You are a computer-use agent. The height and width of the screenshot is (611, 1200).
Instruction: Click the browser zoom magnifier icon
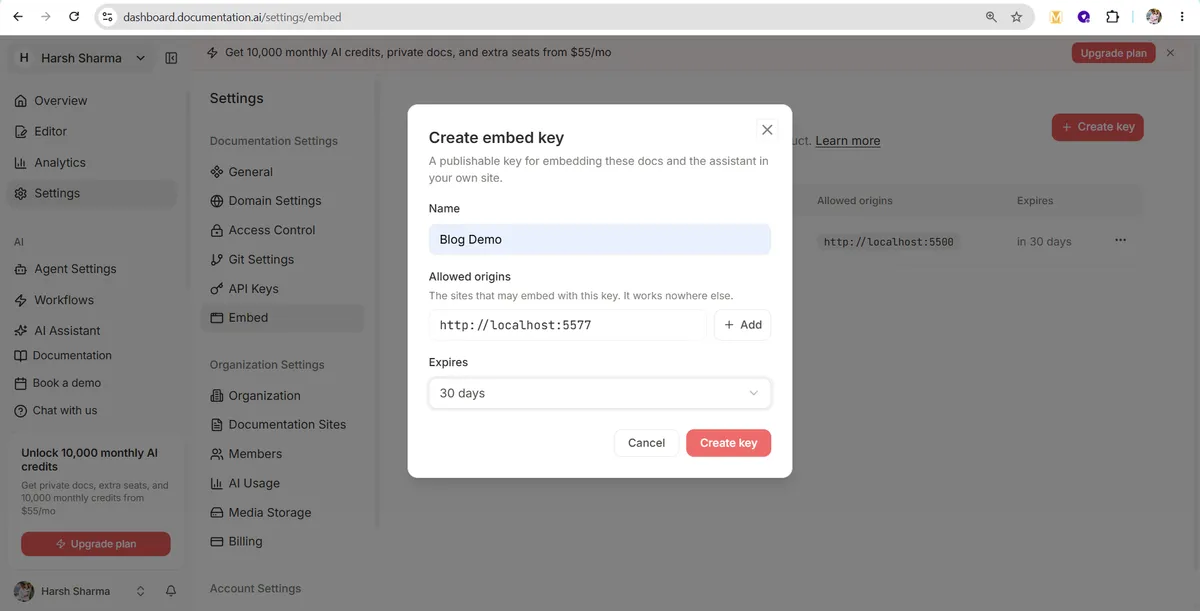[991, 17]
